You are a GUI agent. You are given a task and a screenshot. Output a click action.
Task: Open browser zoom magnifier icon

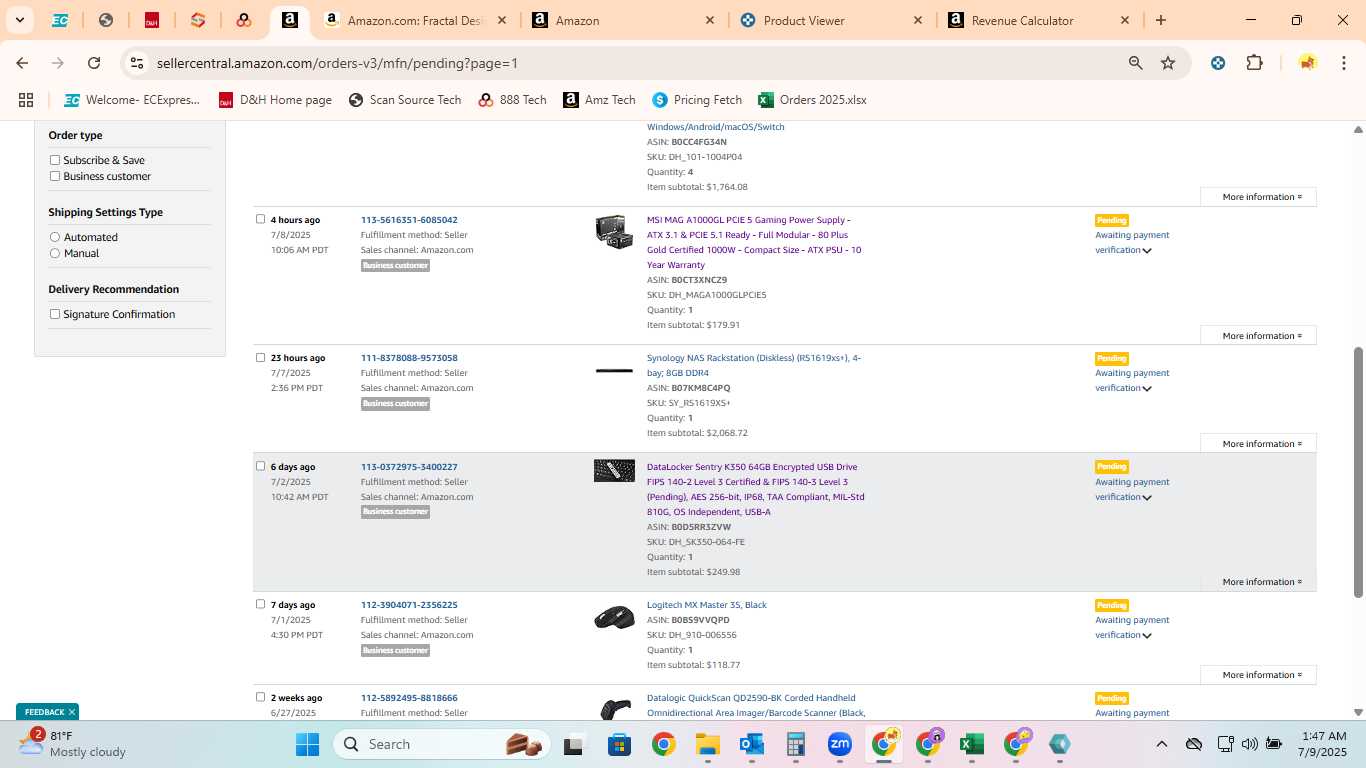[1135, 63]
